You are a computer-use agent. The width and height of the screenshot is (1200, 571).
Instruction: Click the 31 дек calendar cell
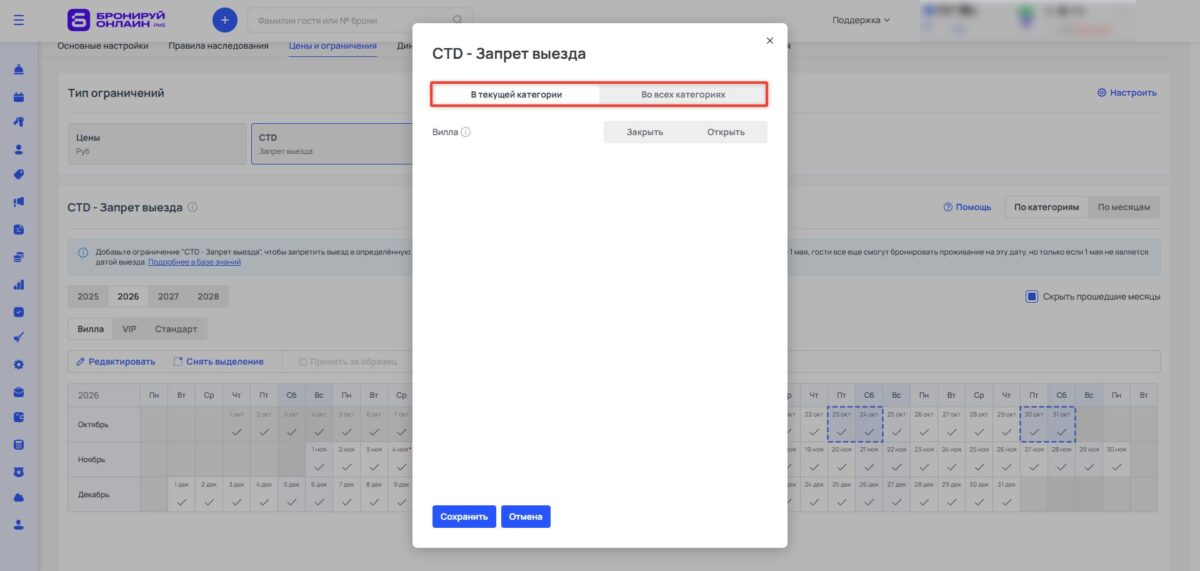1006,494
